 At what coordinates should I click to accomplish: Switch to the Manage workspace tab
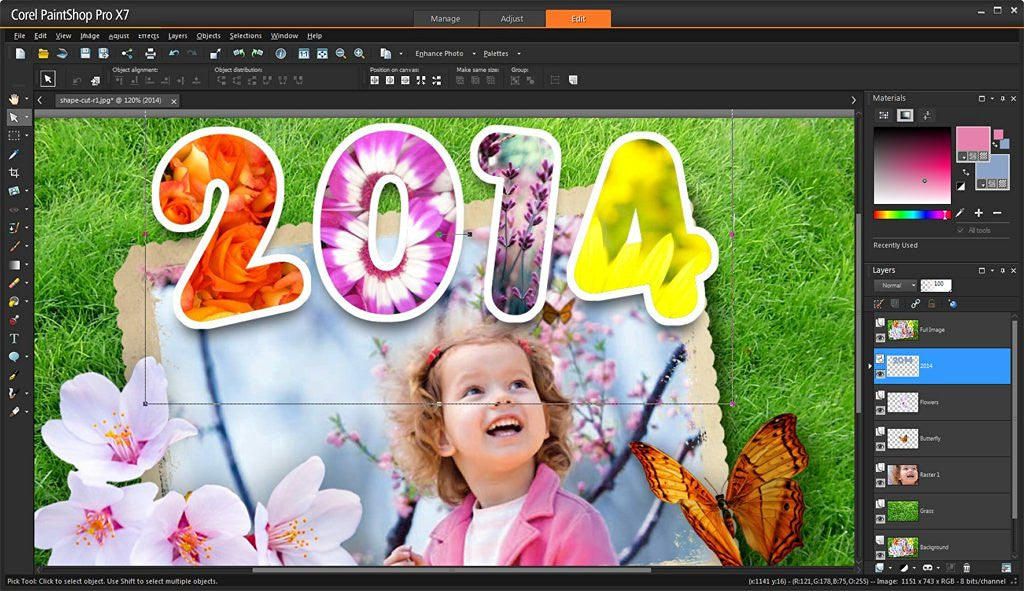pos(445,19)
